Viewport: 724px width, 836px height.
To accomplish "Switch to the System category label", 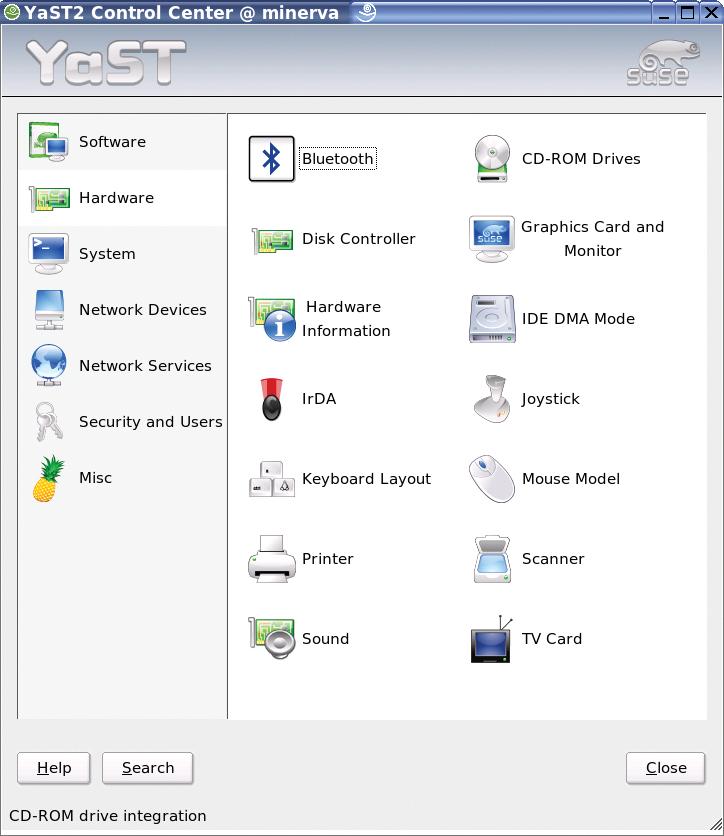I will (x=107, y=254).
